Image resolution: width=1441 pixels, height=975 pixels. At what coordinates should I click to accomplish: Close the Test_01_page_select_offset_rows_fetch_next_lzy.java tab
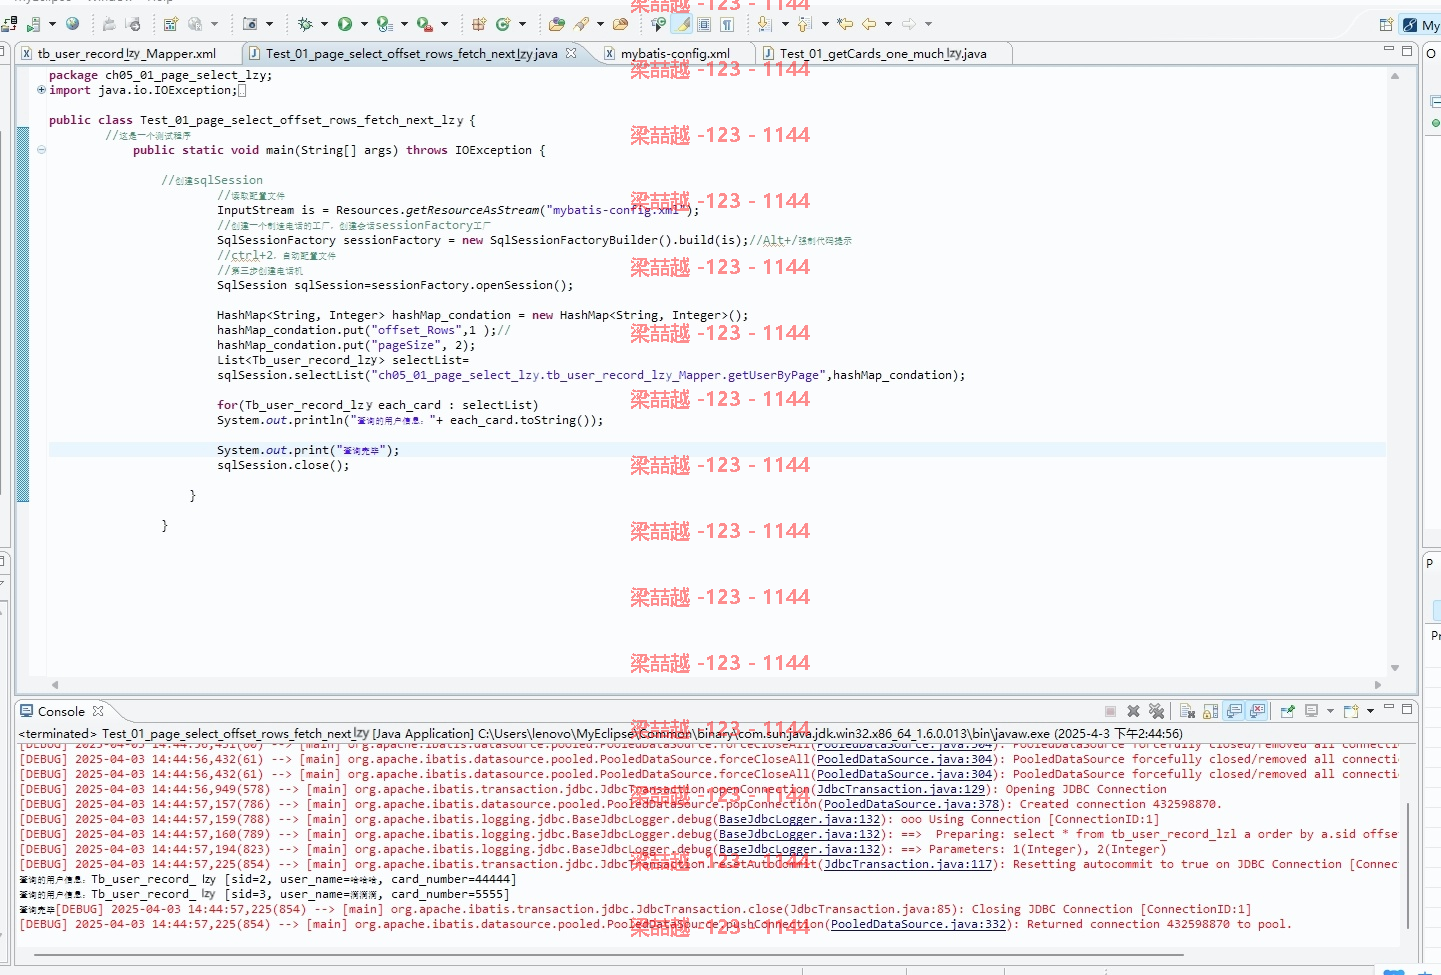tap(571, 53)
